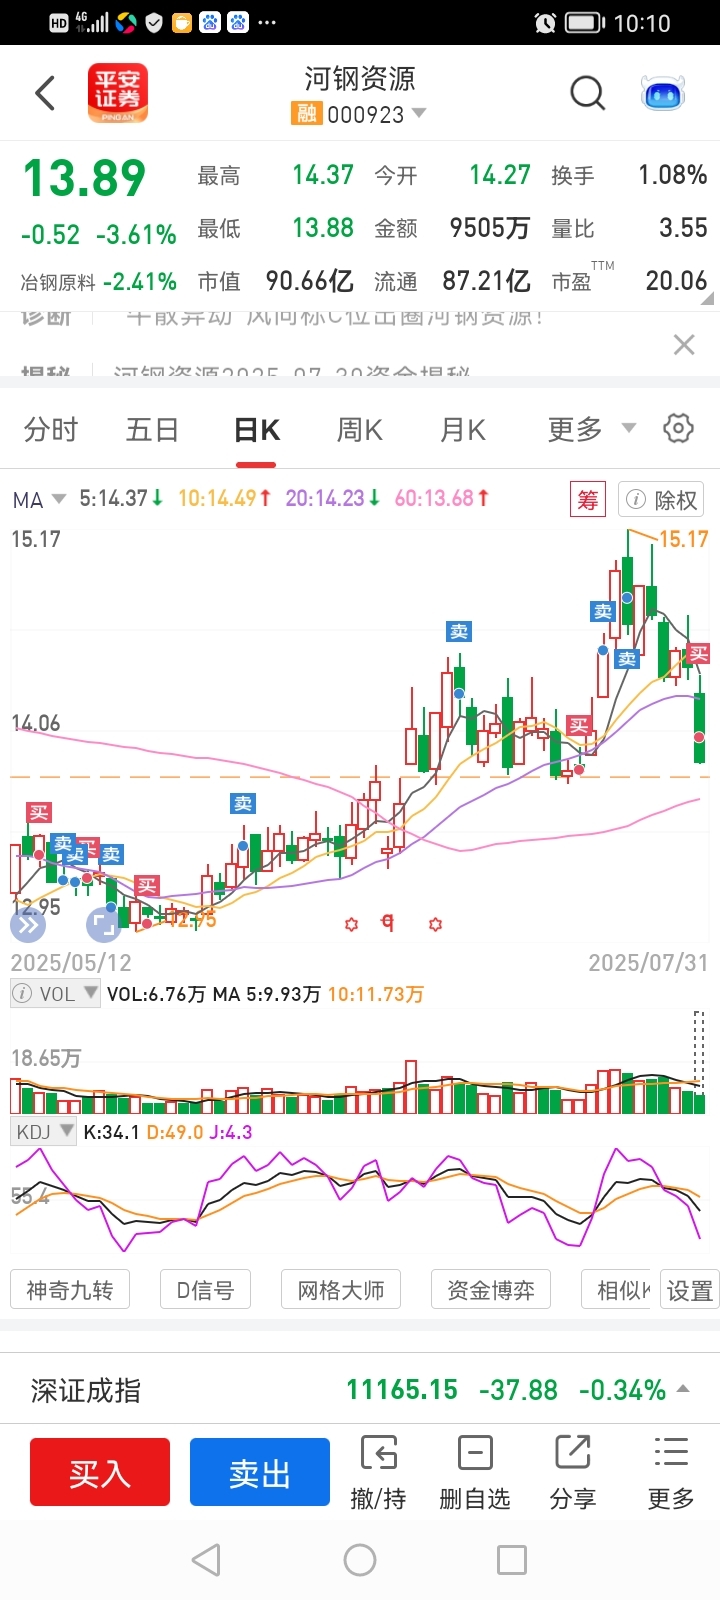This screenshot has height=1600, width=720.
Task: Tap the 15.17 high price label
Action: [x=684, y=539]
